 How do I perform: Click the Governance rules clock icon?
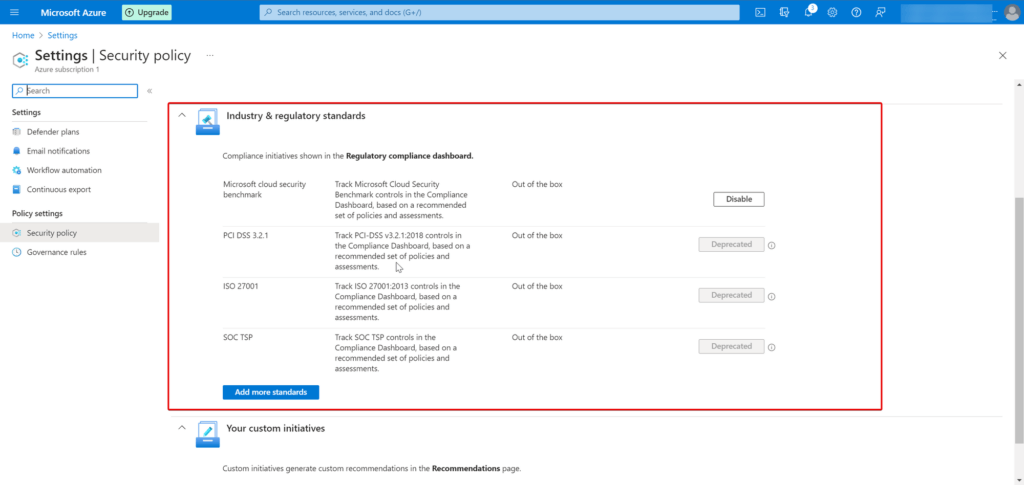click(x=17, y=252)
